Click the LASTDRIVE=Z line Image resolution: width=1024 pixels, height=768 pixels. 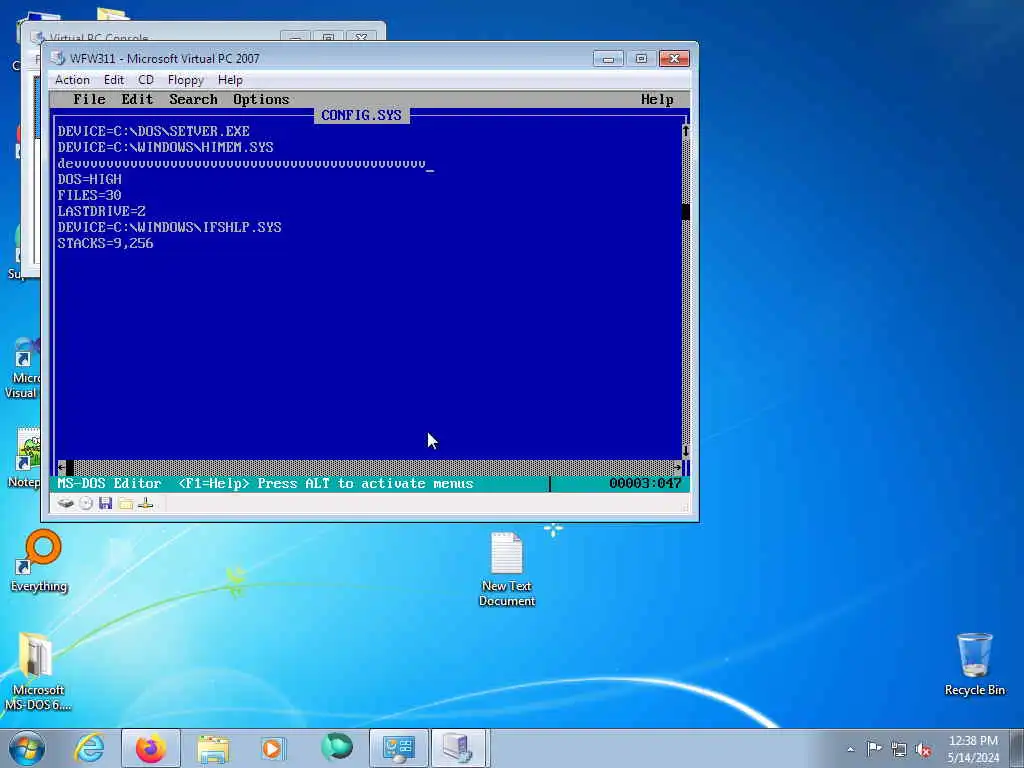pos(101,211)
